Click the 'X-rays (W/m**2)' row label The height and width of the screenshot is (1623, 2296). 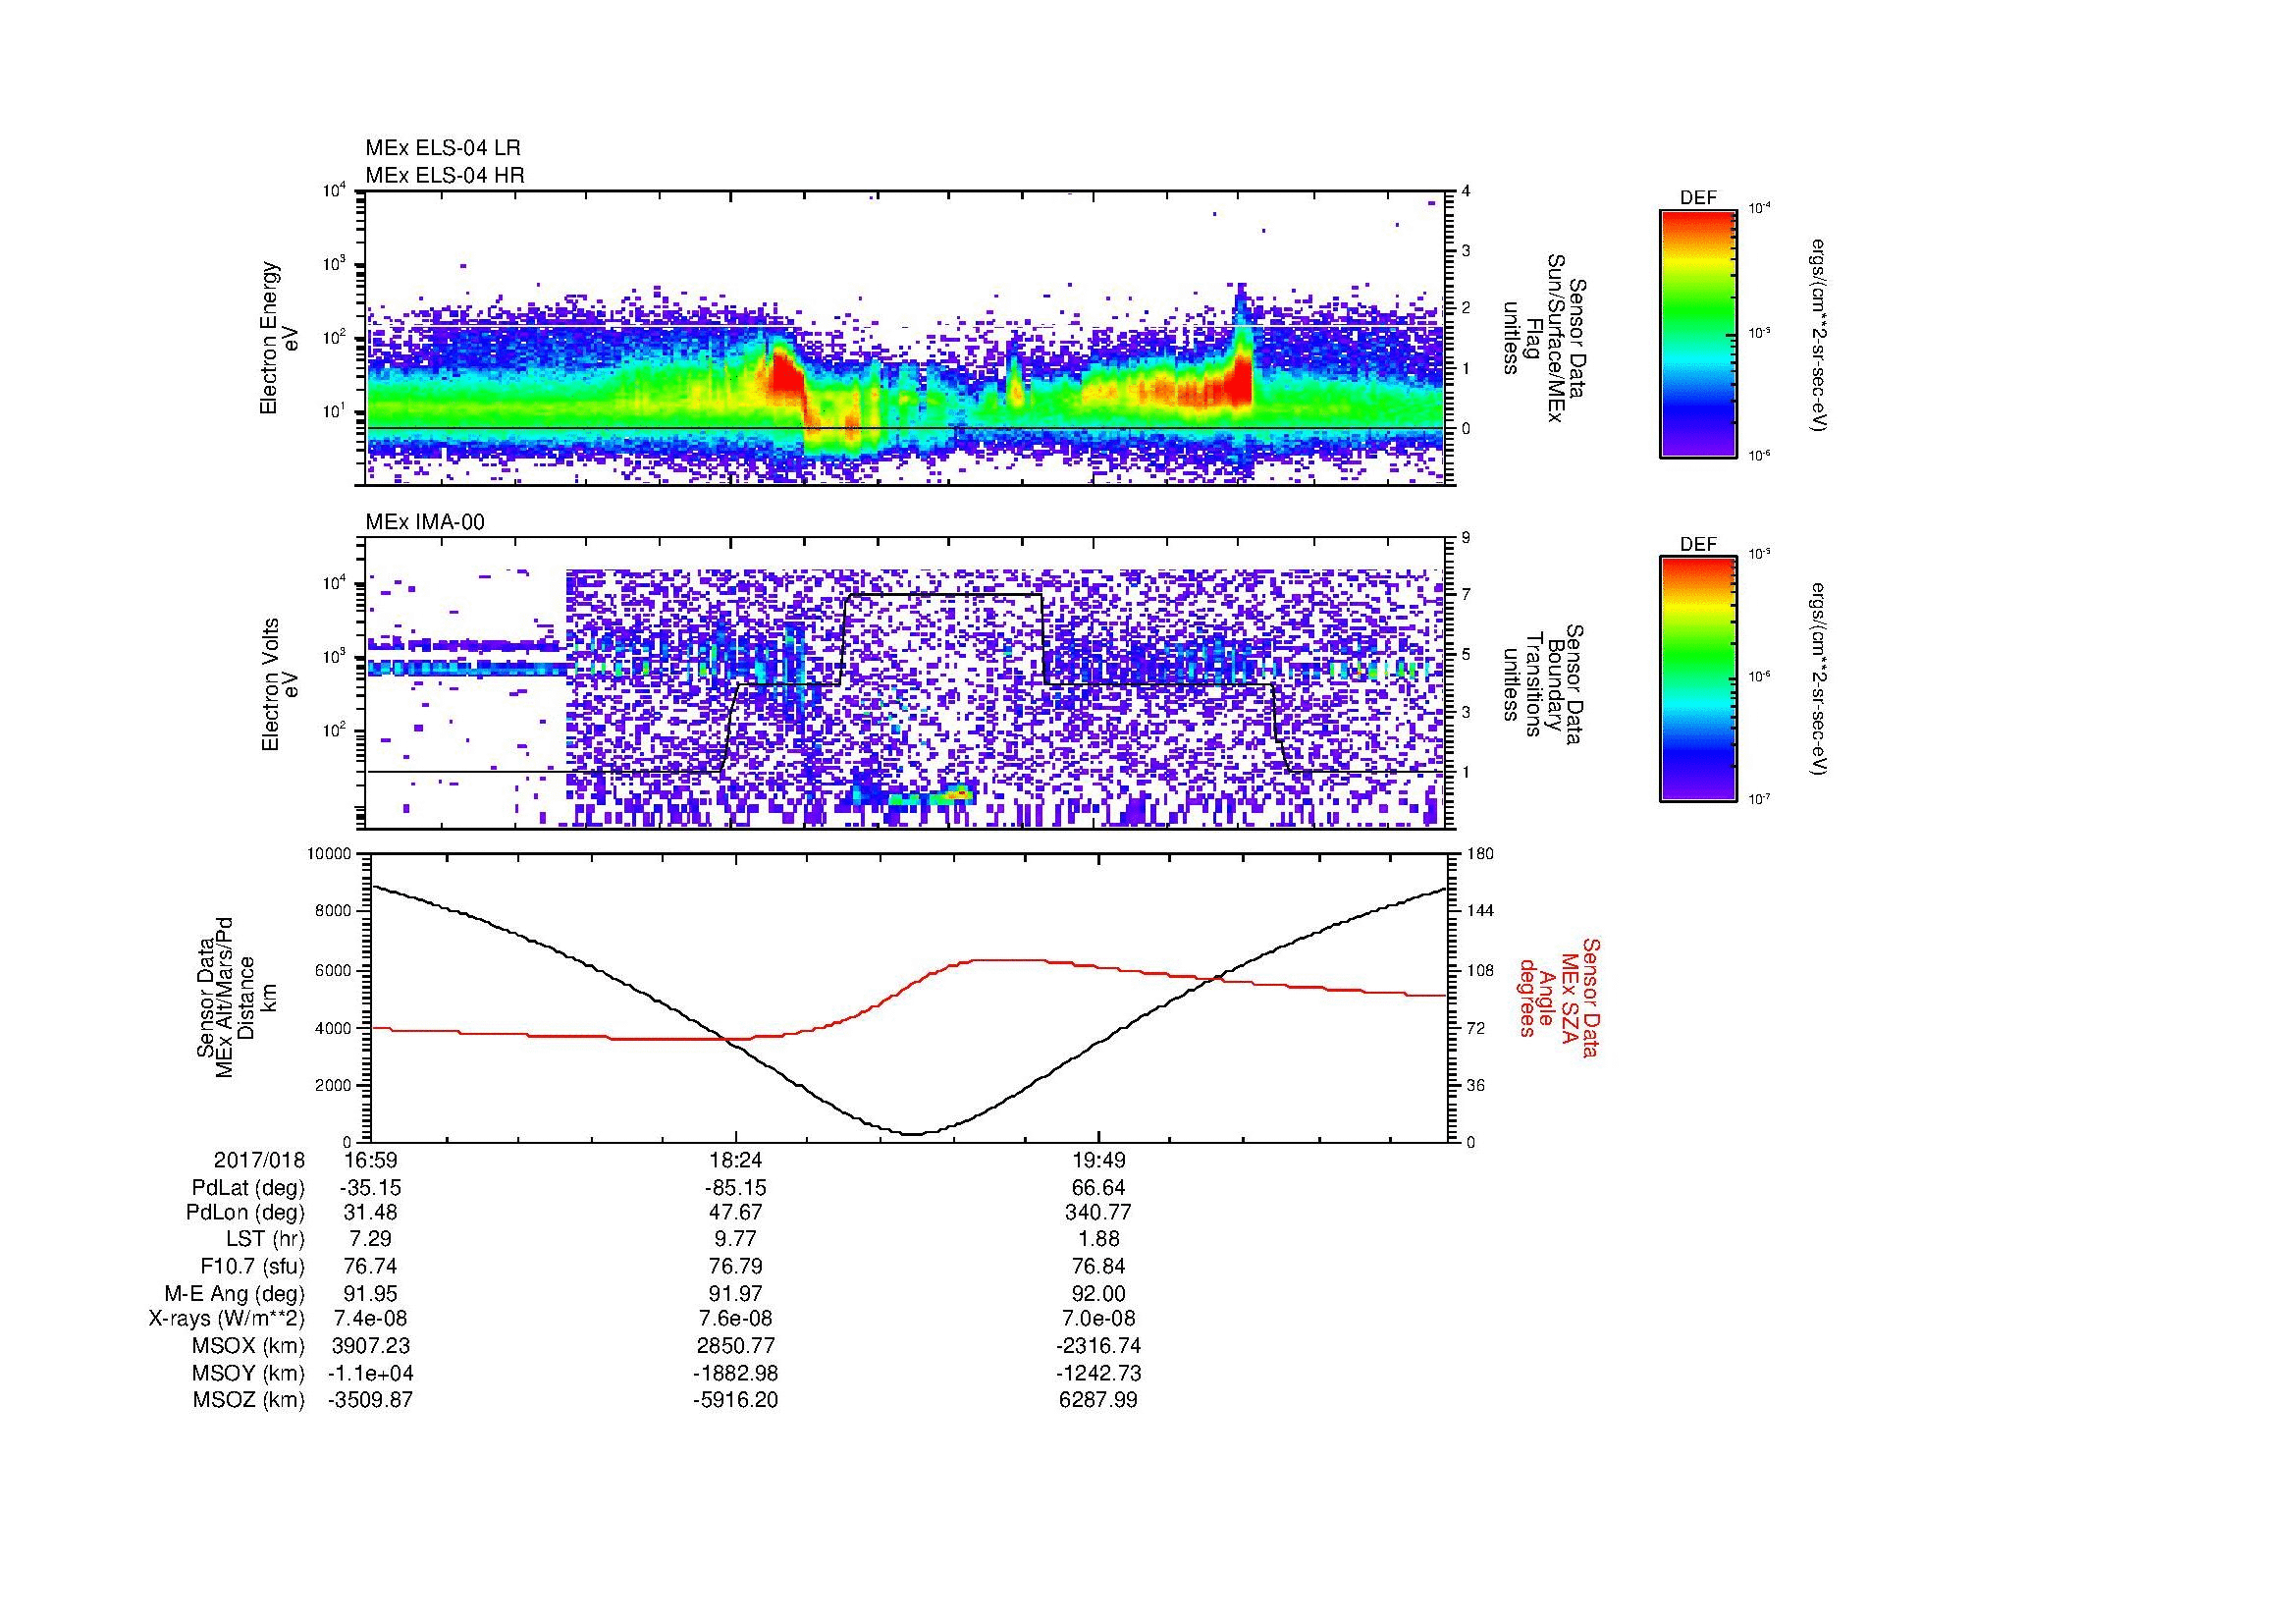(226, 1319)
